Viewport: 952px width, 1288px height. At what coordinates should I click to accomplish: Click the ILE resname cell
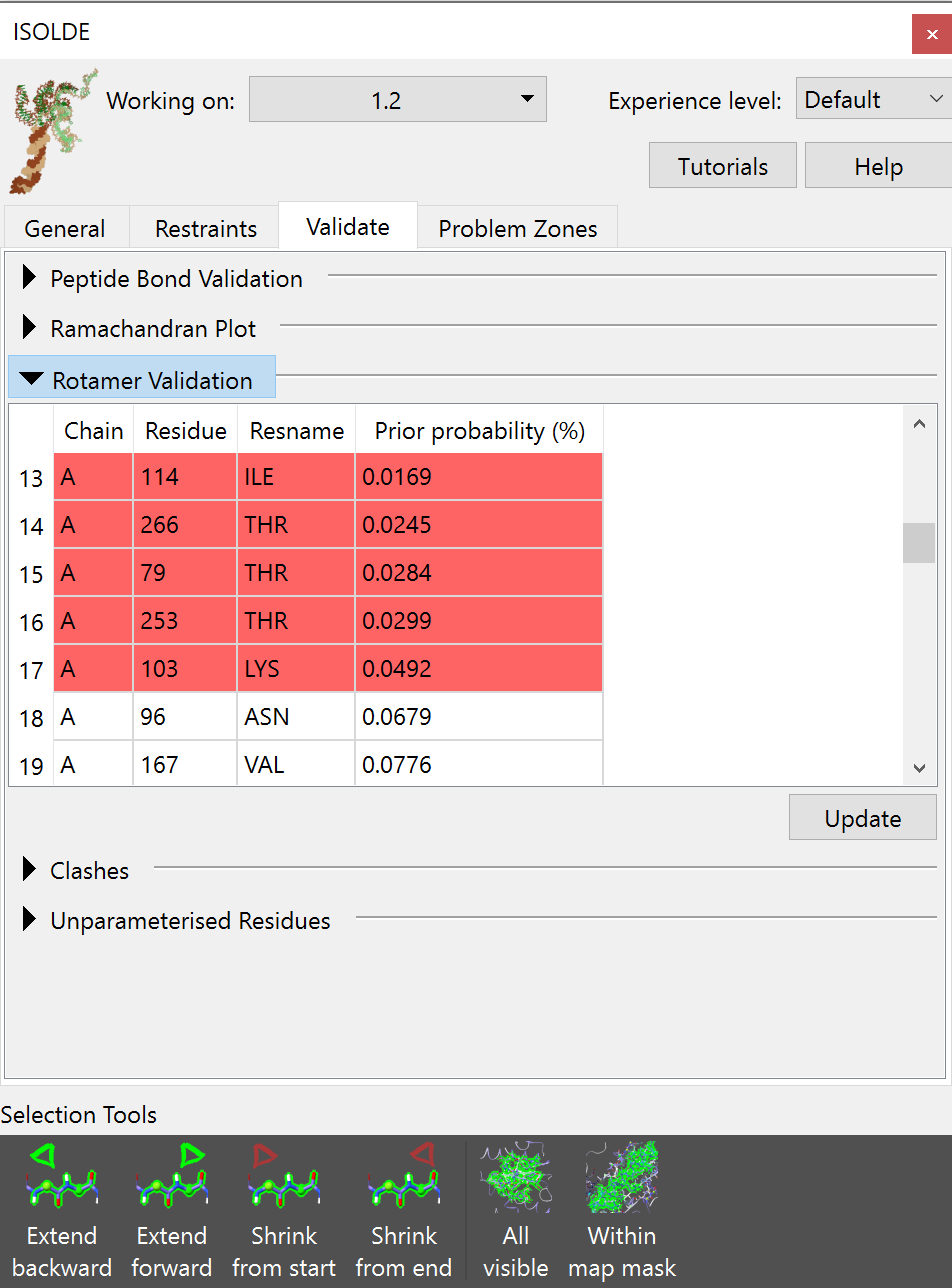click(x=297, y=477)
